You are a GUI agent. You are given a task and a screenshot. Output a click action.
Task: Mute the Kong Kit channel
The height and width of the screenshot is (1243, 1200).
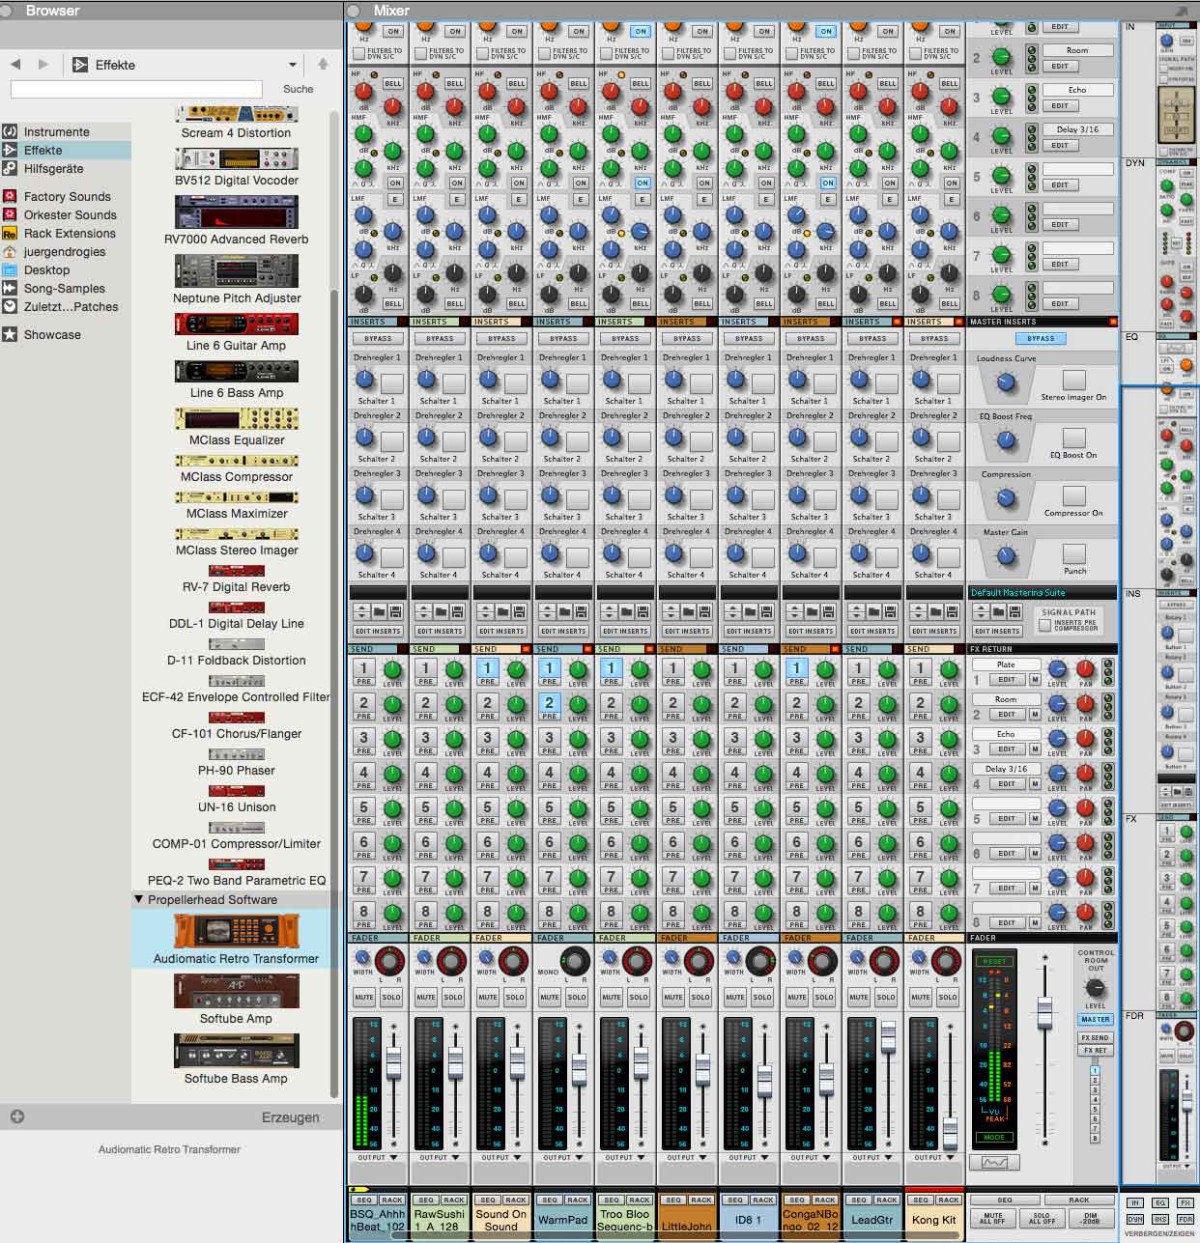tap(919, 997)
